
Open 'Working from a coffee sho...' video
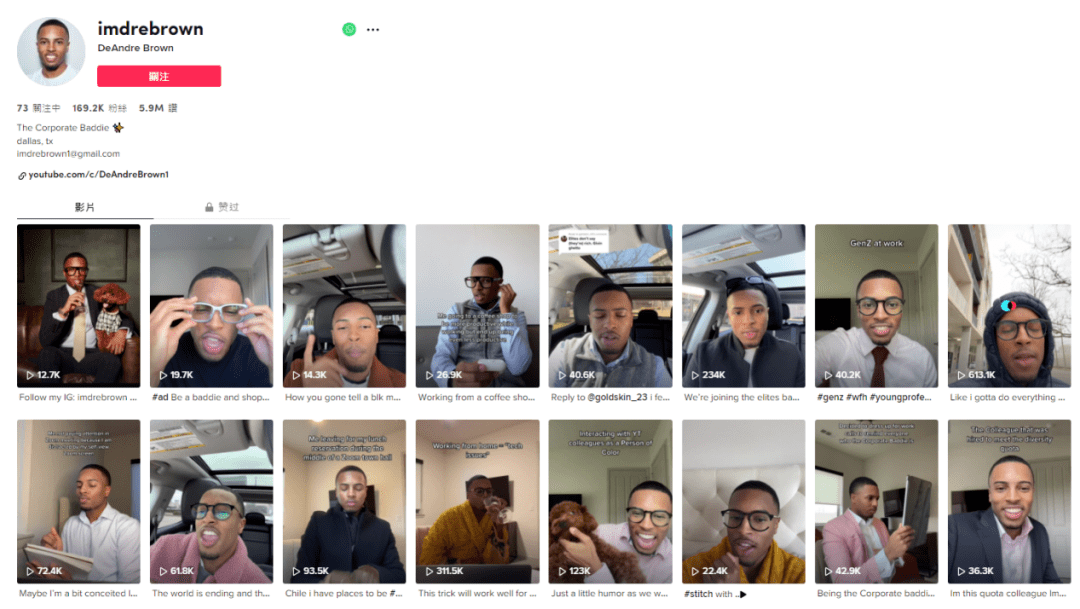pos(477,306)
